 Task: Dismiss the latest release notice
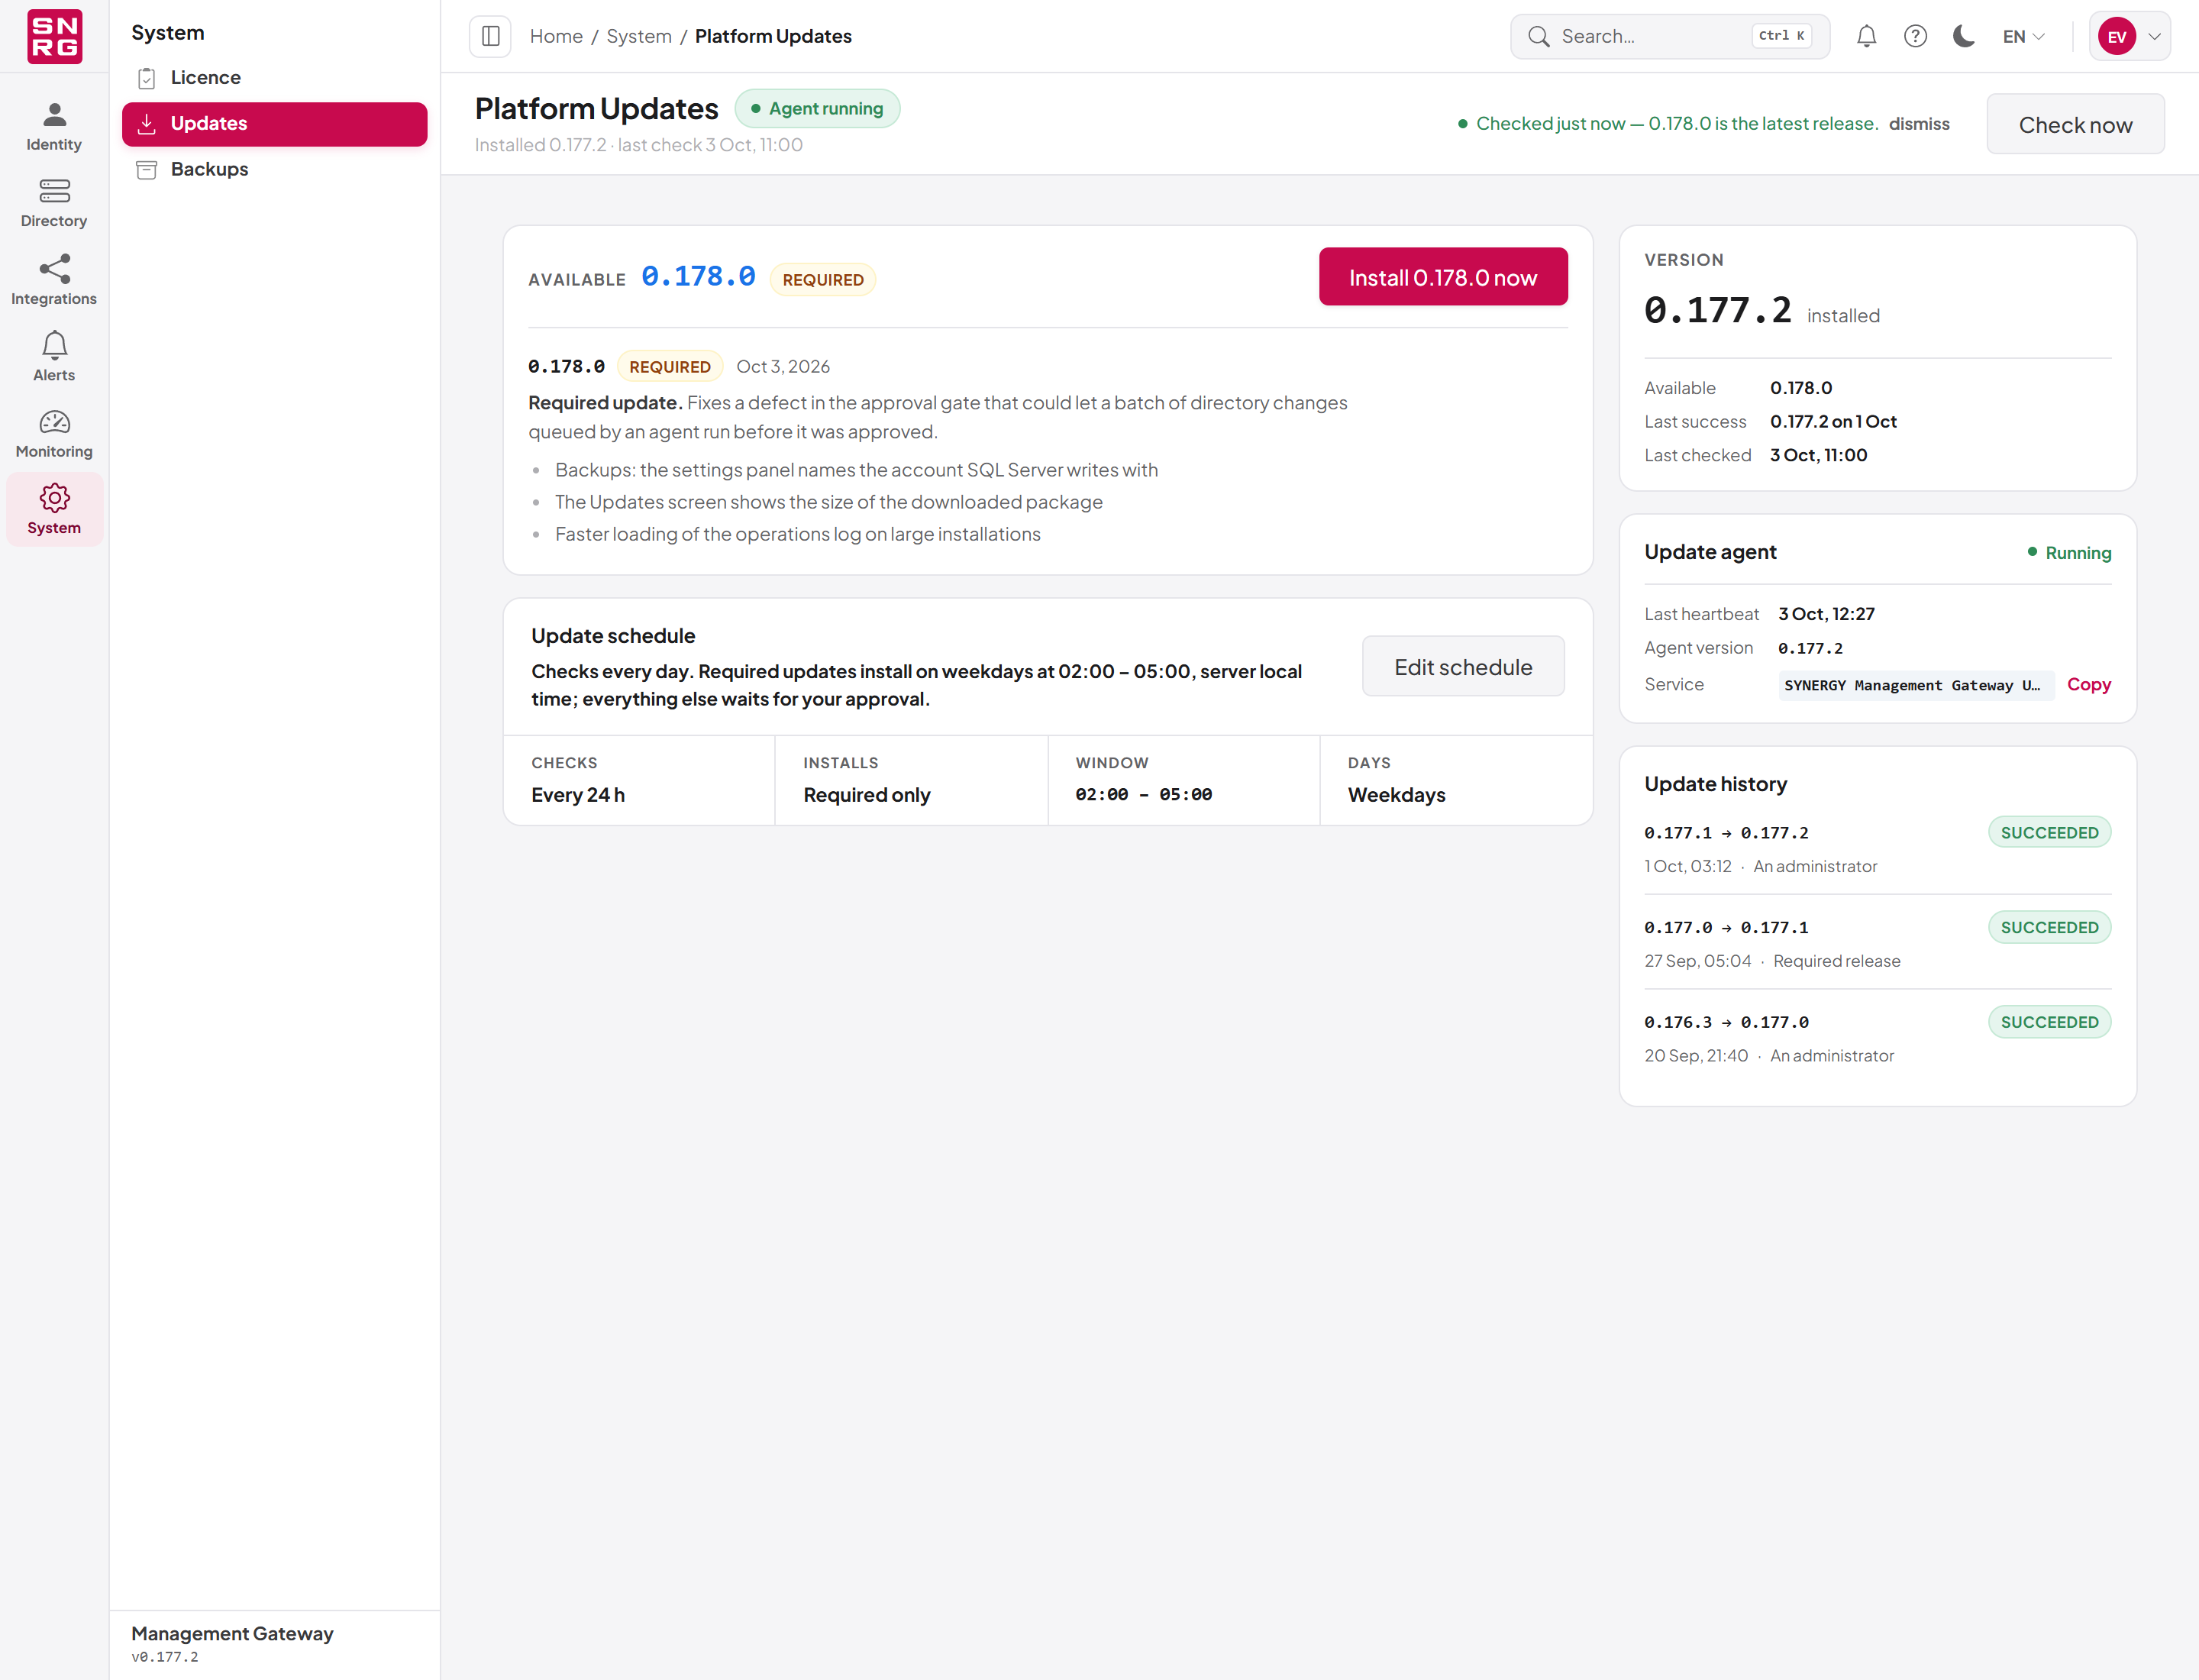(1919, 124)
